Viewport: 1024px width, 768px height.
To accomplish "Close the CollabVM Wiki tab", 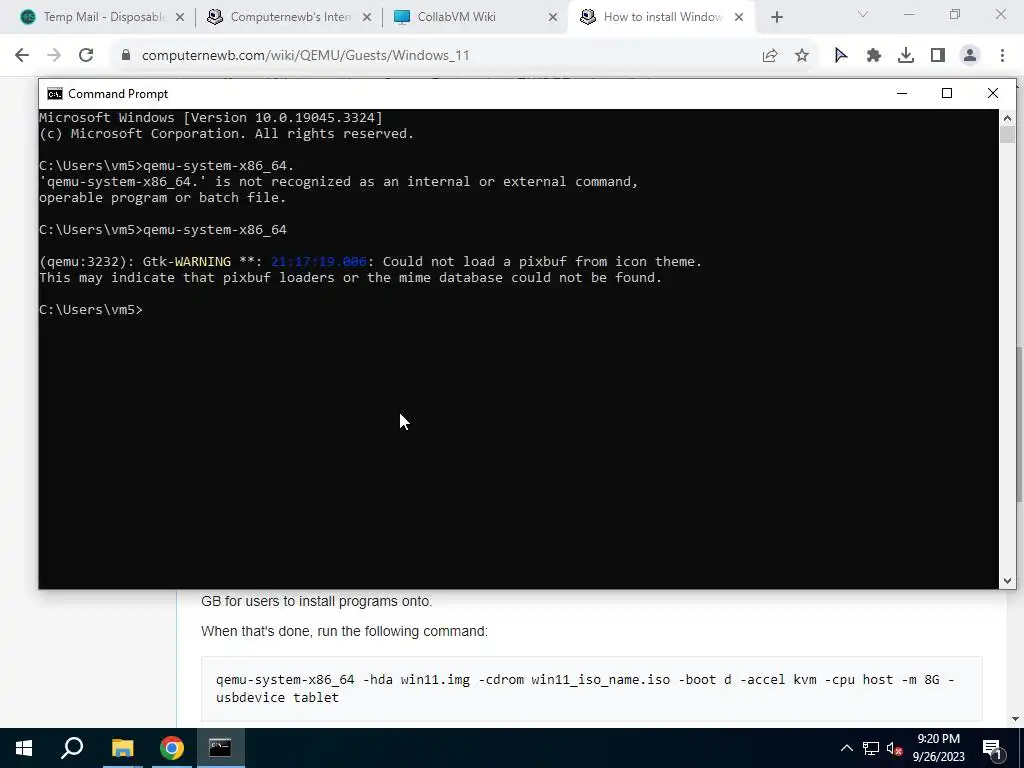I will [553, 17].
